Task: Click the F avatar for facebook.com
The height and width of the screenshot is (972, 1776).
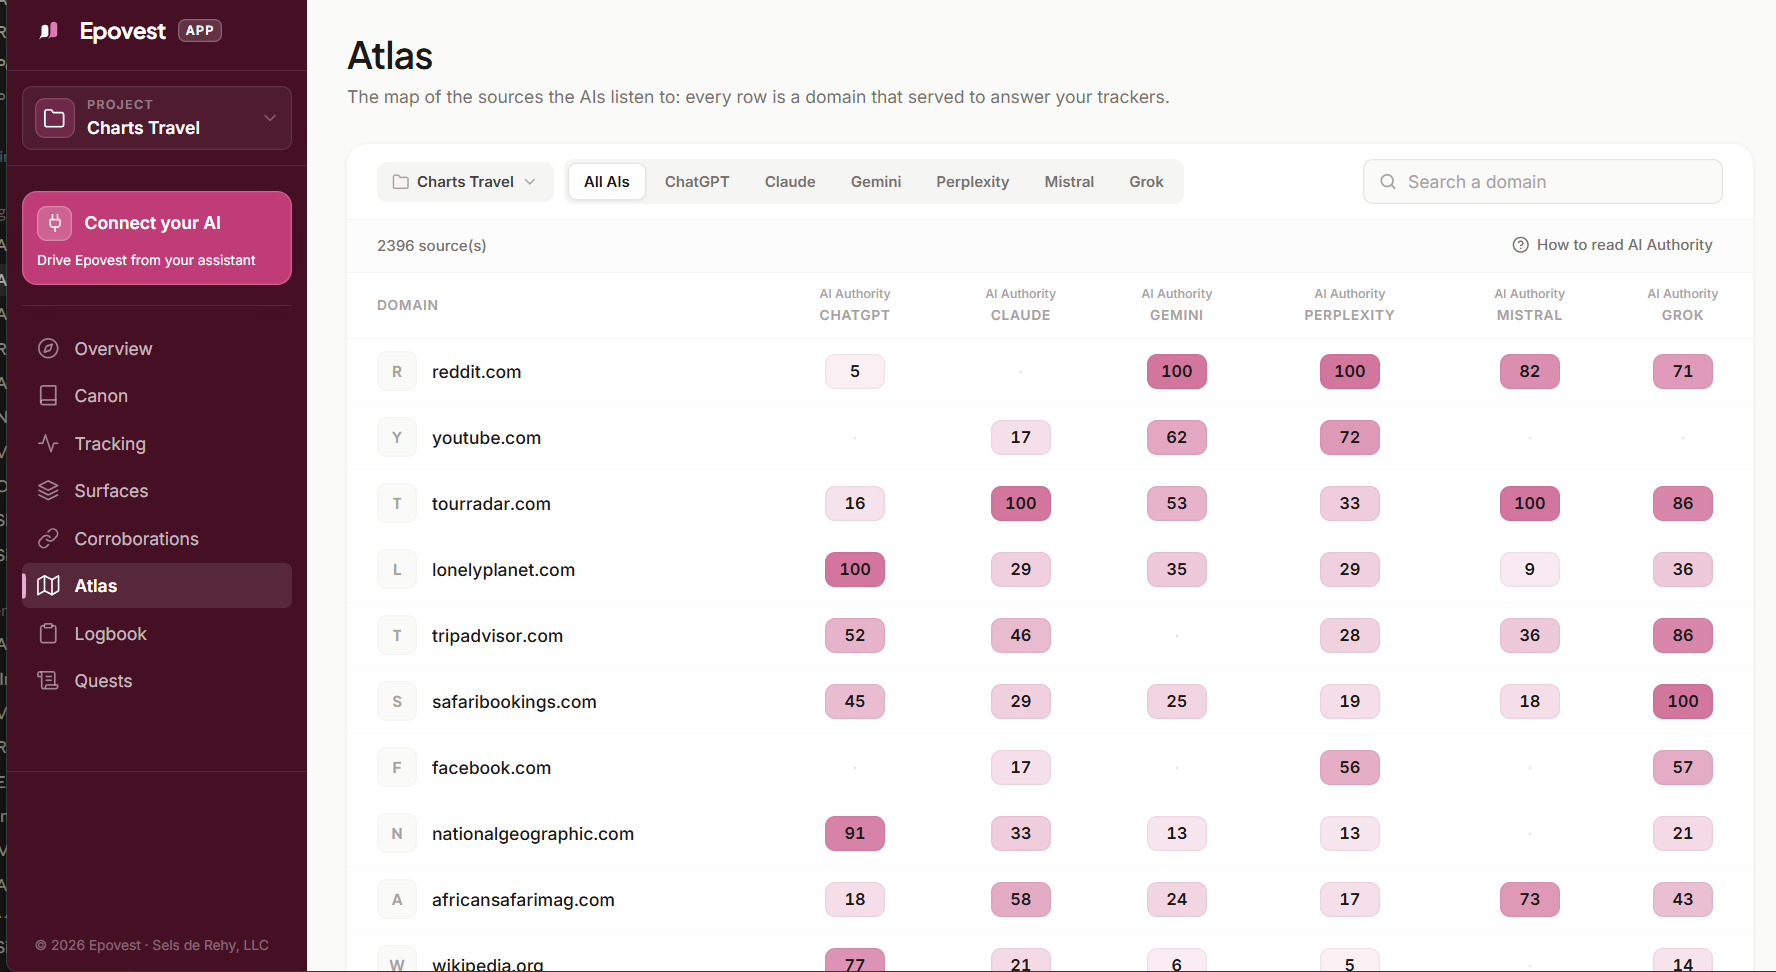Action: coord(397,768)
